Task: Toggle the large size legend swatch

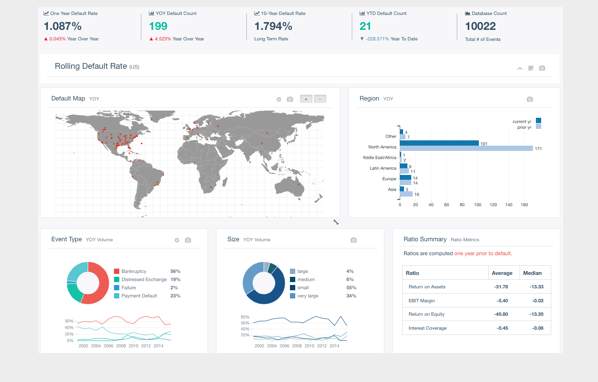Action: tap(293, 271)
